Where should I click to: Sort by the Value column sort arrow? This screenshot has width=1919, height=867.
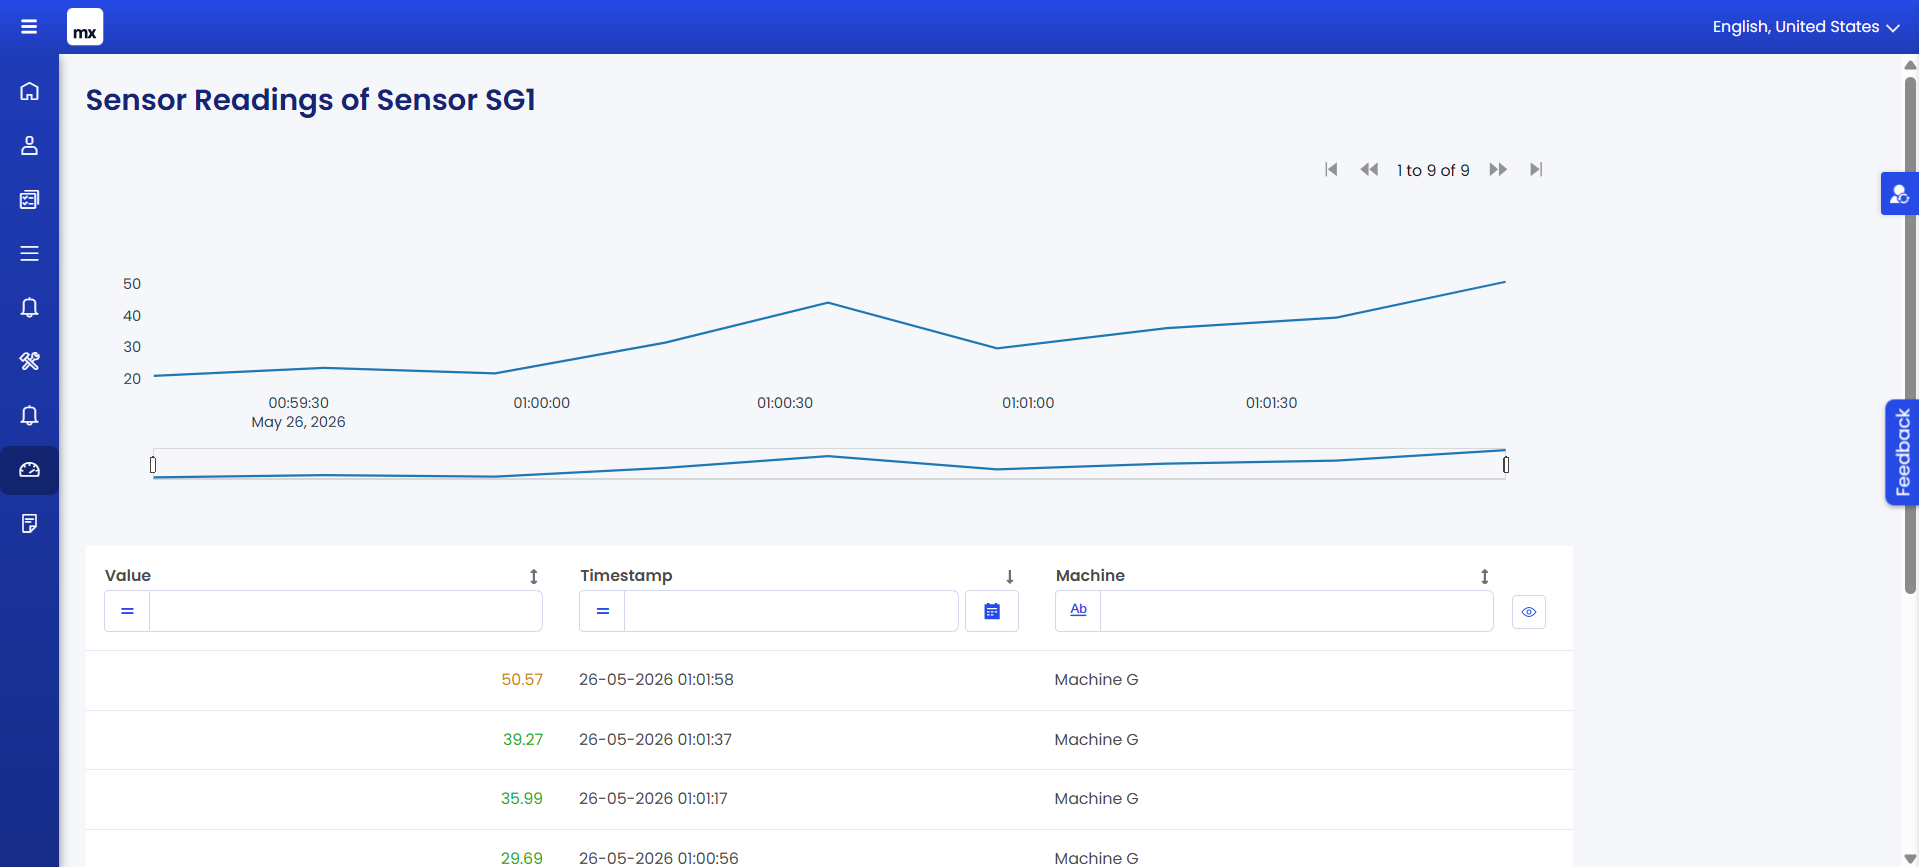(534, 576)
